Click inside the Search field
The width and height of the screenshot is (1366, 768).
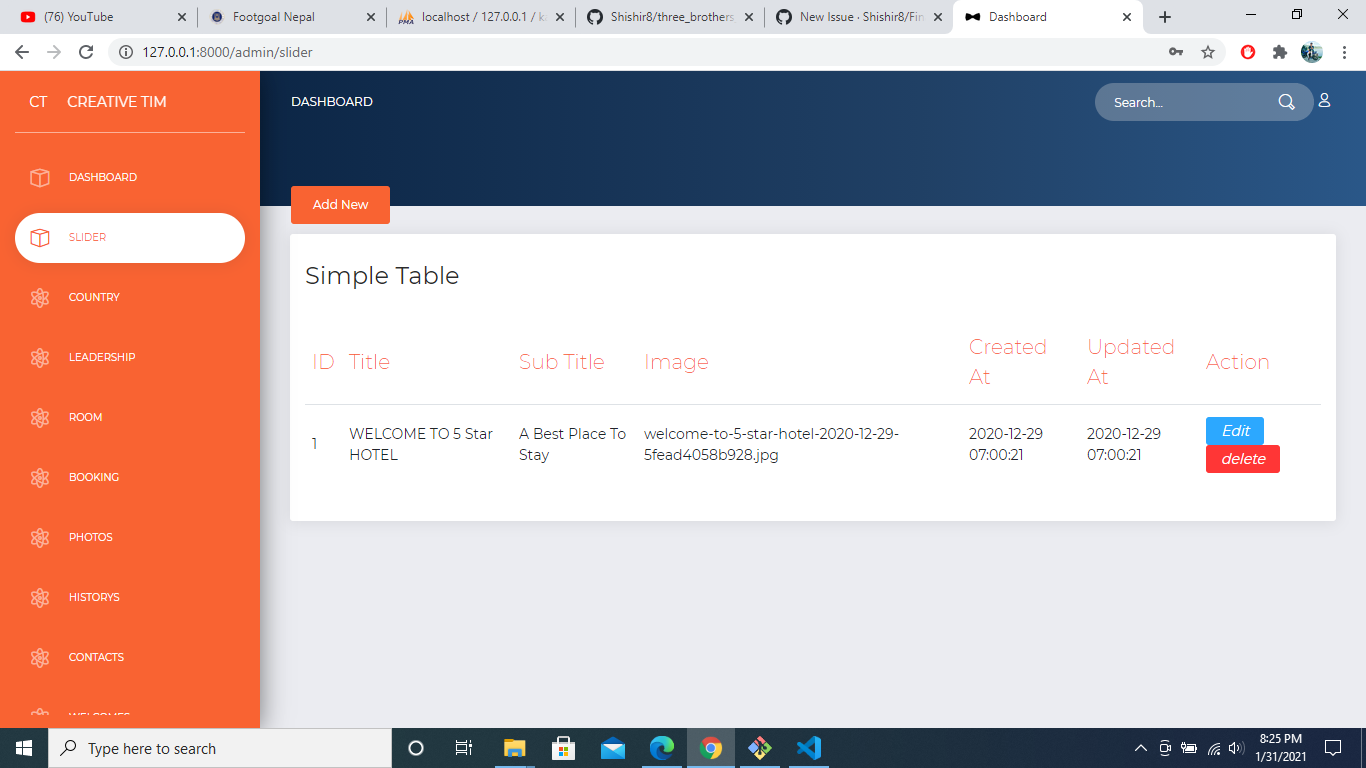click(x=1180, y=102)
